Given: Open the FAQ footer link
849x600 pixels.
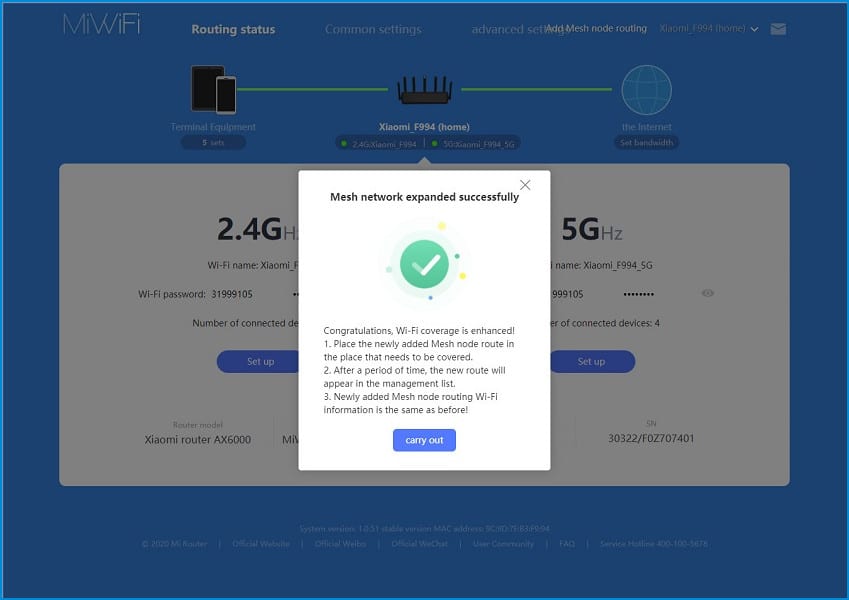Looking at the screenshot, I should pyautogui.click(x=567, y=544).
